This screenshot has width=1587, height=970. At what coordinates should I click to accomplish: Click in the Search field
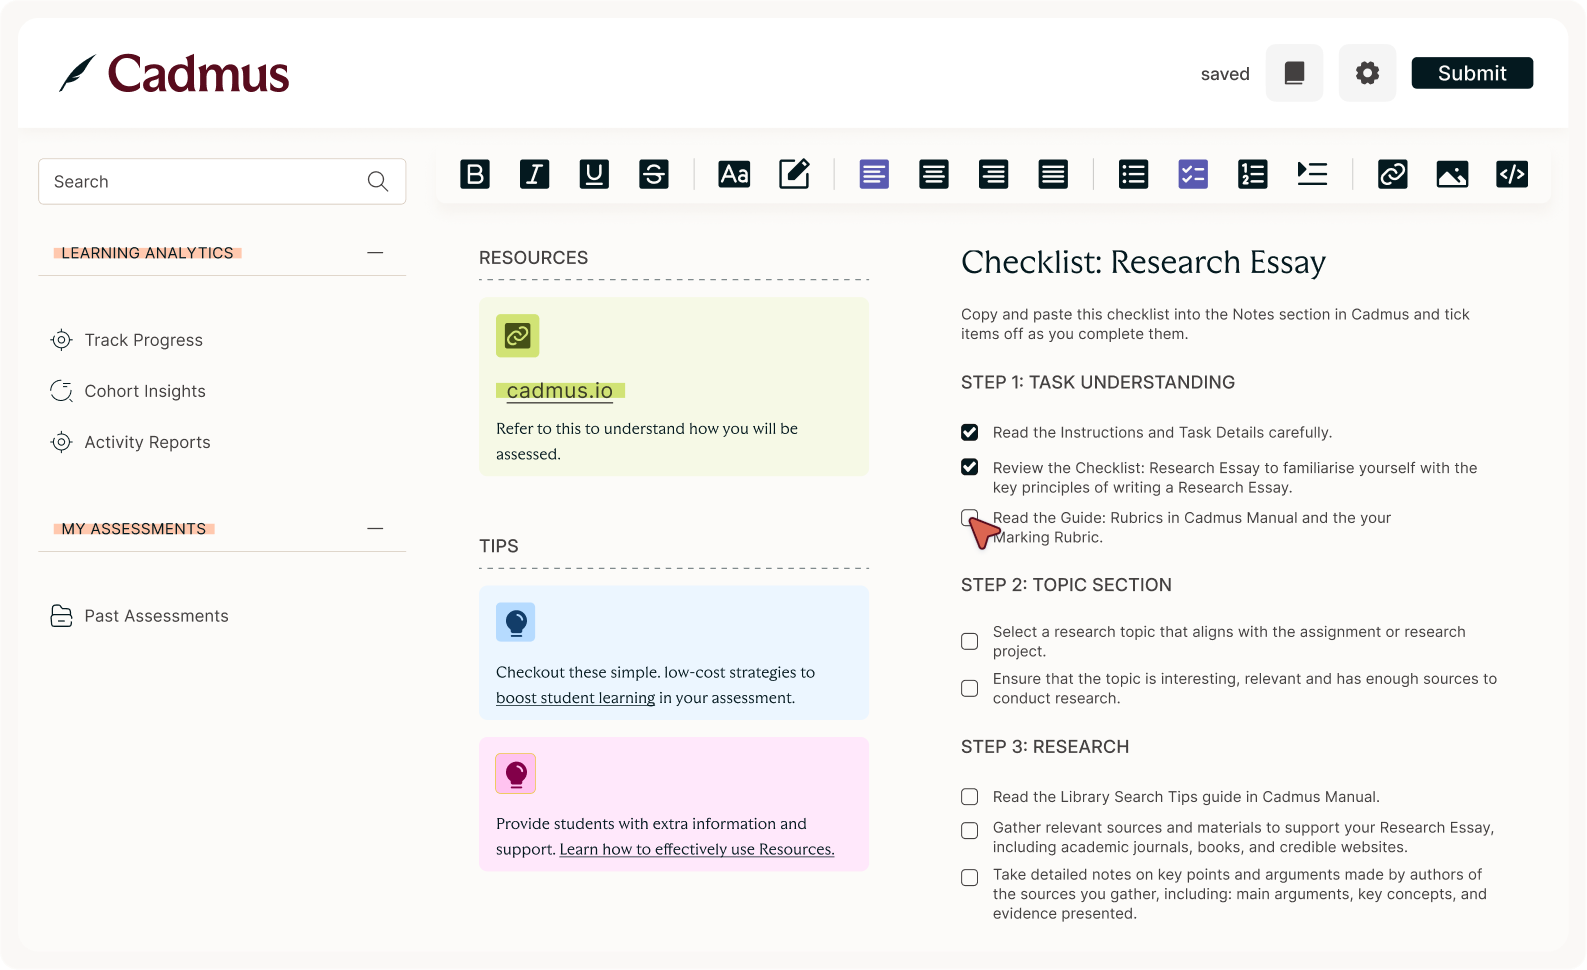[222, 181]
